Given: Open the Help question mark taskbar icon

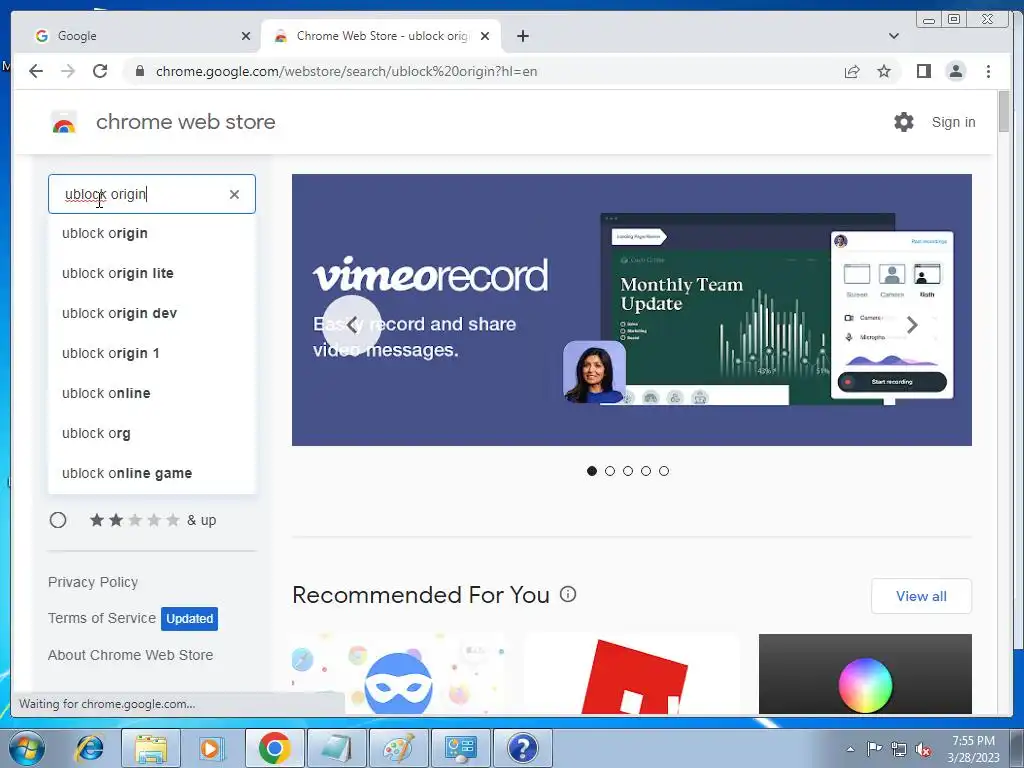Looking at the screenshot, I should pos(522,748).
